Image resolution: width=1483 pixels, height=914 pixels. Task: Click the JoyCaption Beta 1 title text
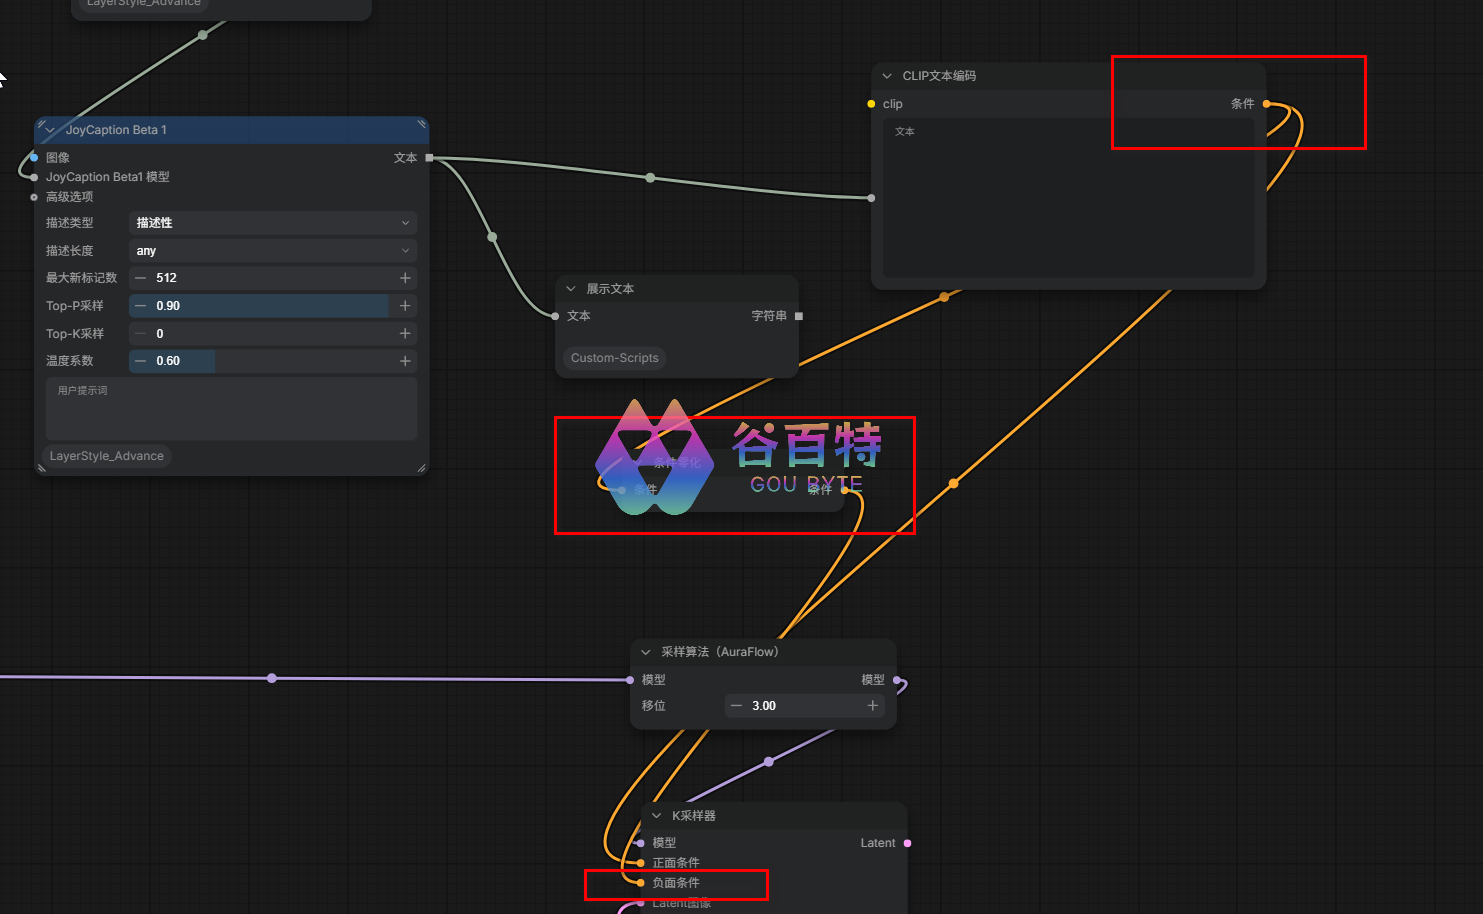click(116, 130)
